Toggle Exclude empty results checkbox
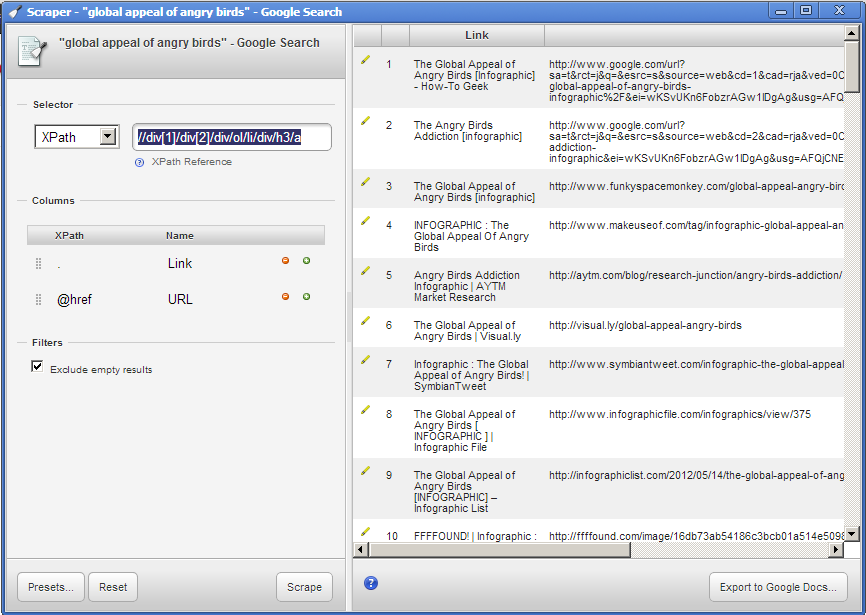Image resolution: width=866 pixels, height=615 pixels. click(37, 367)
